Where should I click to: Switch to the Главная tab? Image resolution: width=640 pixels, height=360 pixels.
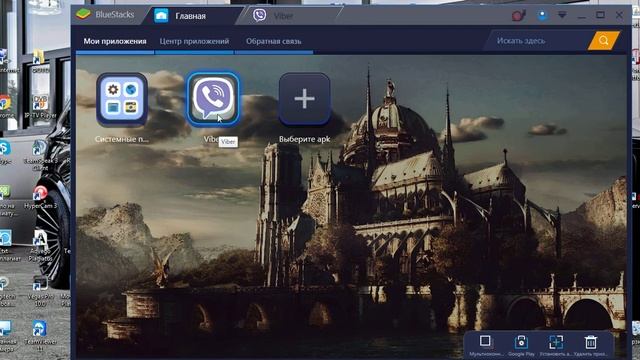point(190,16)
